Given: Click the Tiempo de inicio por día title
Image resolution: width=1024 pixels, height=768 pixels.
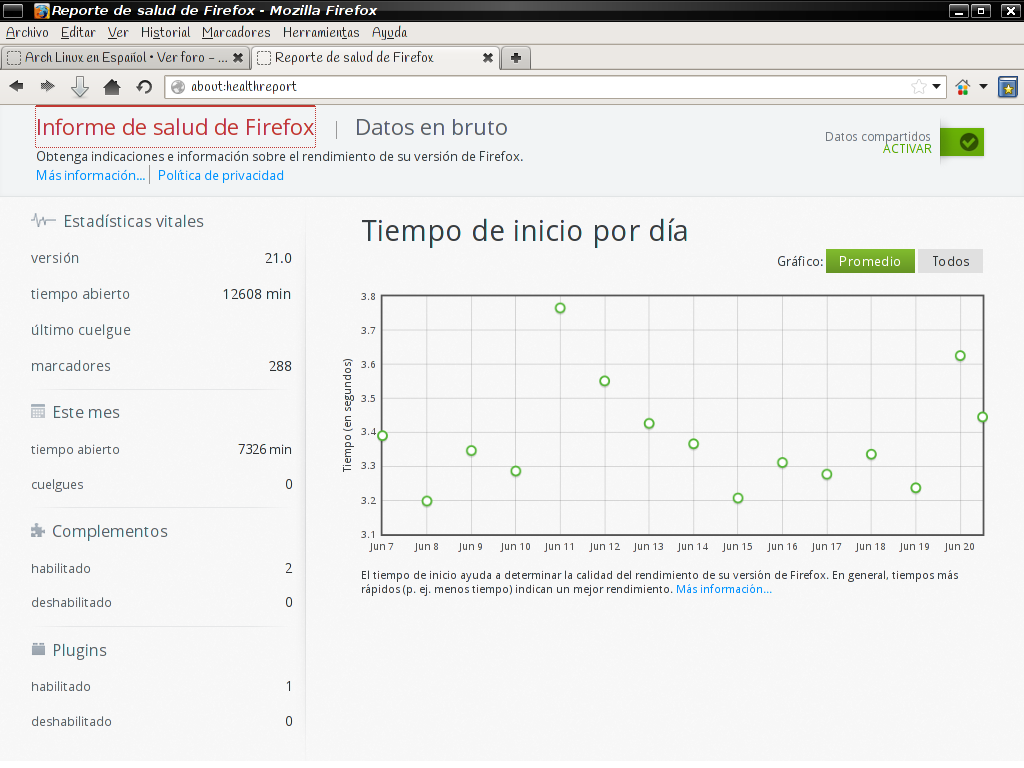Looking at the screenshot, I should click(524, 231).
